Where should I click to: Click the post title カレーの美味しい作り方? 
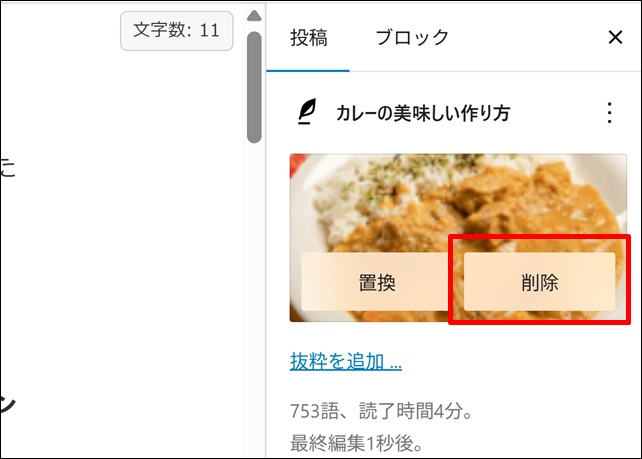[423, 113]
